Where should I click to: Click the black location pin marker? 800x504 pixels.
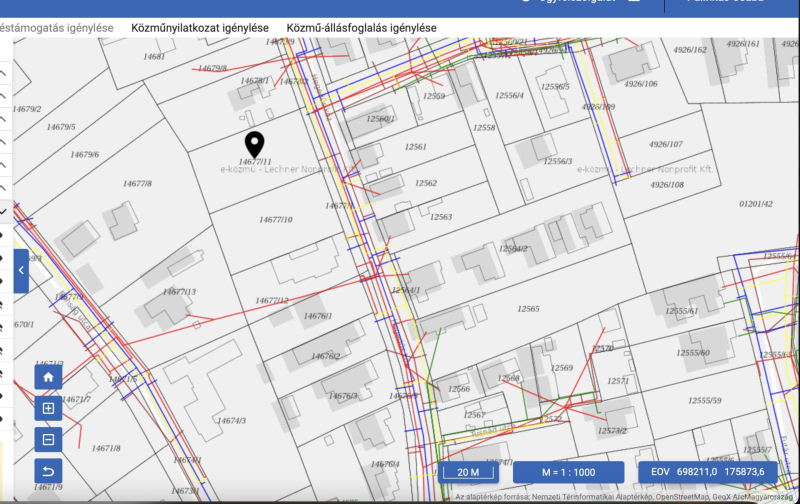255,145
